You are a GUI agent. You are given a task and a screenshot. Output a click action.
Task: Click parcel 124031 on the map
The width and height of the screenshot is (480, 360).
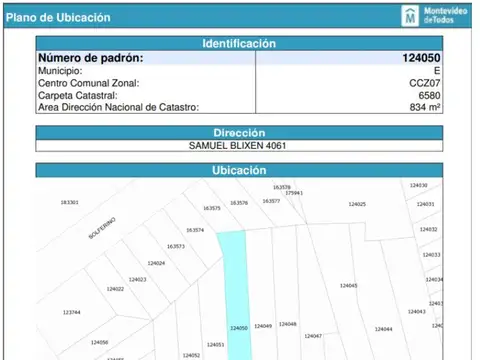coord(425,204)
